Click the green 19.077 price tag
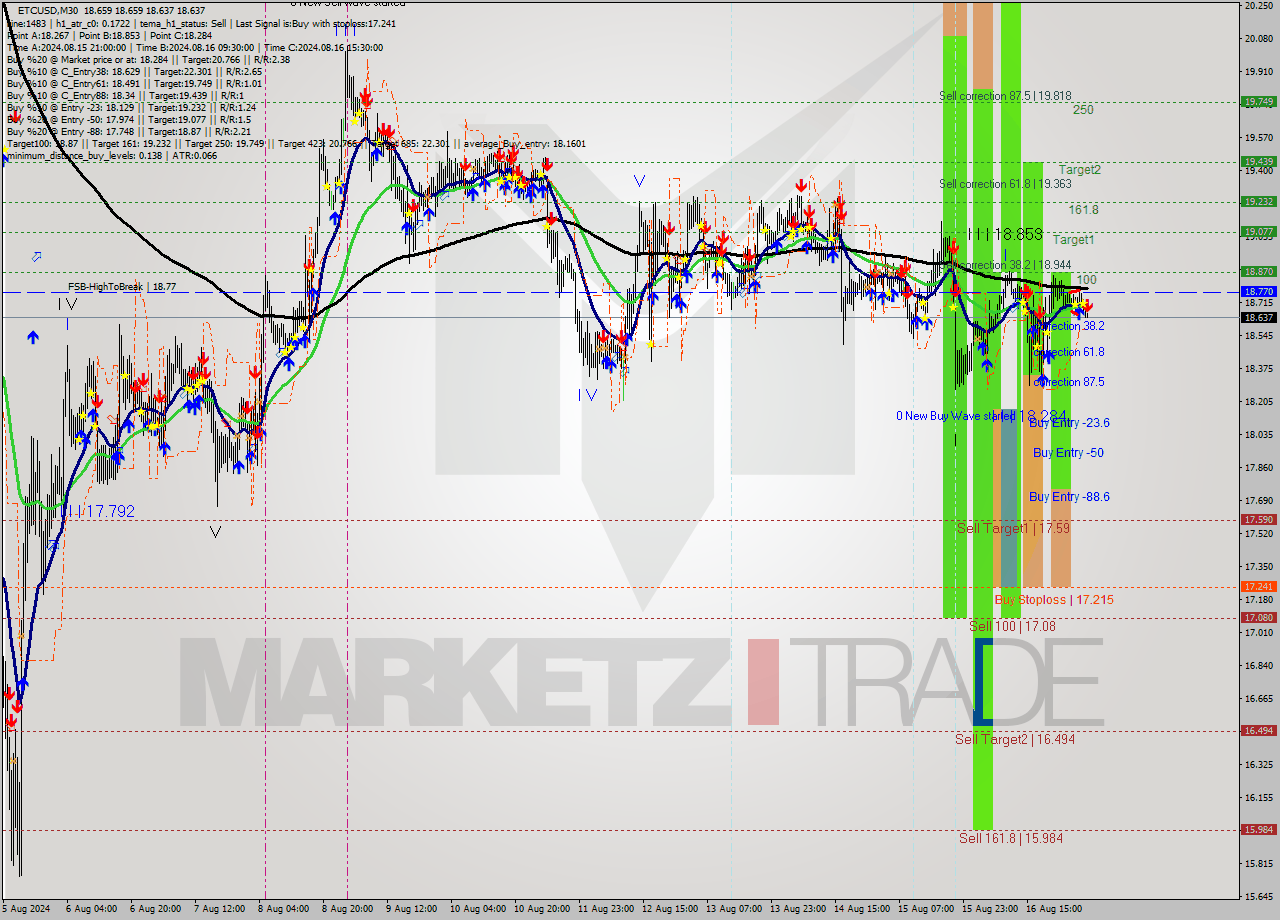The width and height of the screenshot is (1280, 920). click(1258, 232)
